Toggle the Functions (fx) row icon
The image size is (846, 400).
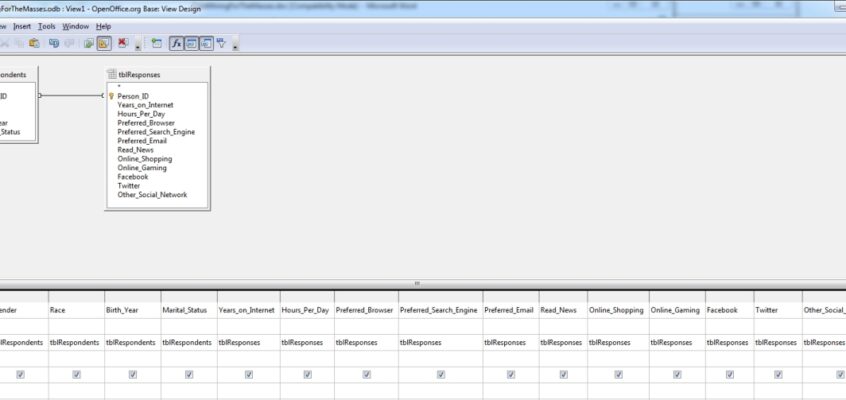click(x=176, y=44)
